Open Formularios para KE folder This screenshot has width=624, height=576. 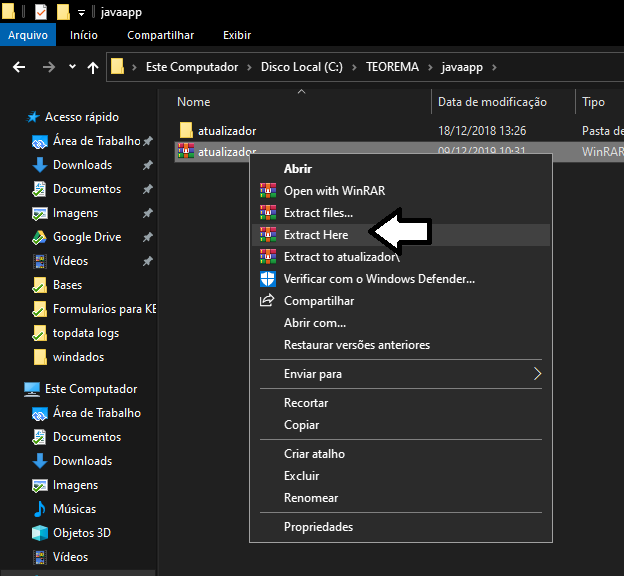[x=104, y=309]
